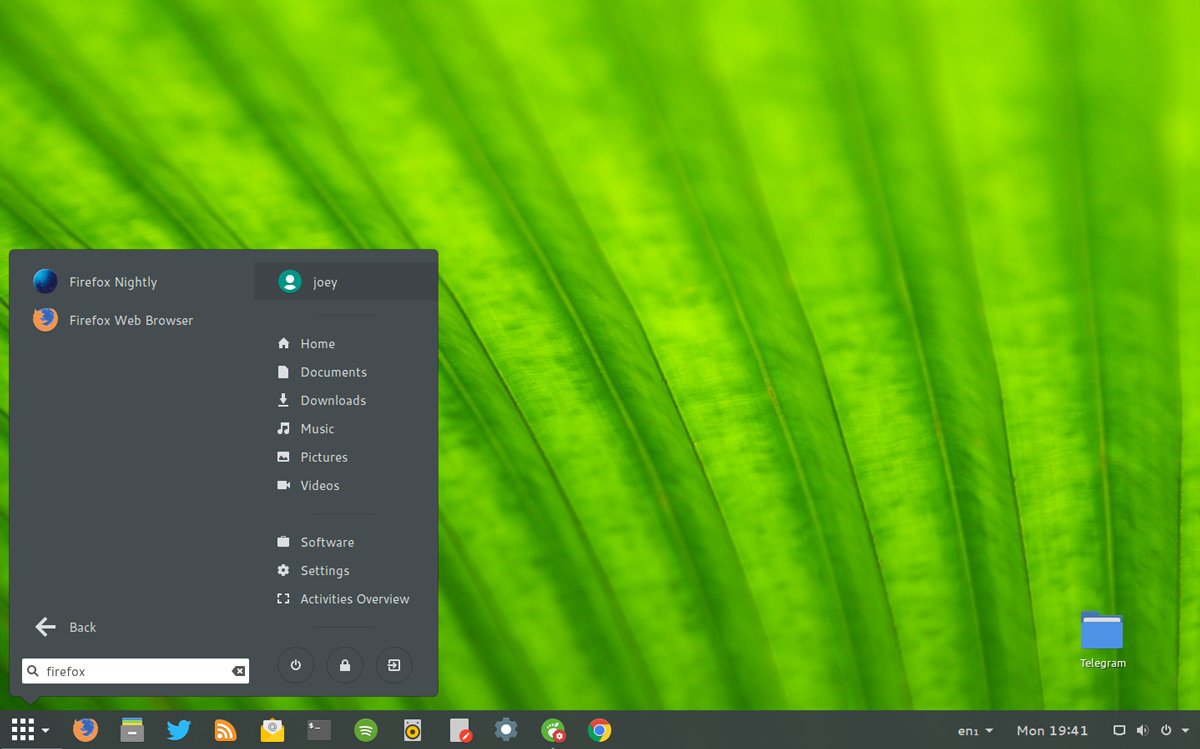
Task: Select Activities Overview in the menu
Action: [354, 599]
